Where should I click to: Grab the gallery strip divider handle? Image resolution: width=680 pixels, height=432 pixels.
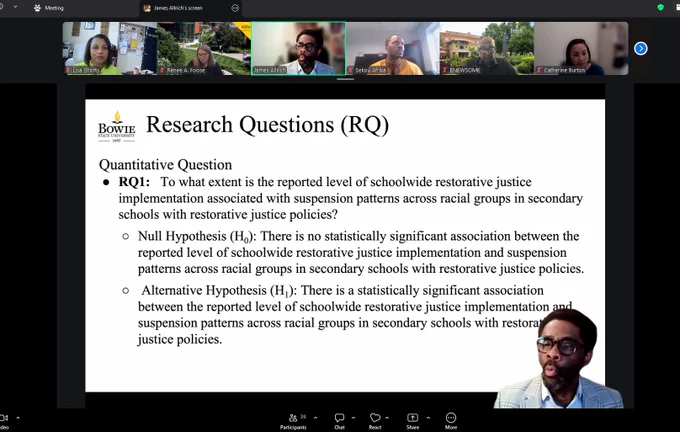point(345,79)
